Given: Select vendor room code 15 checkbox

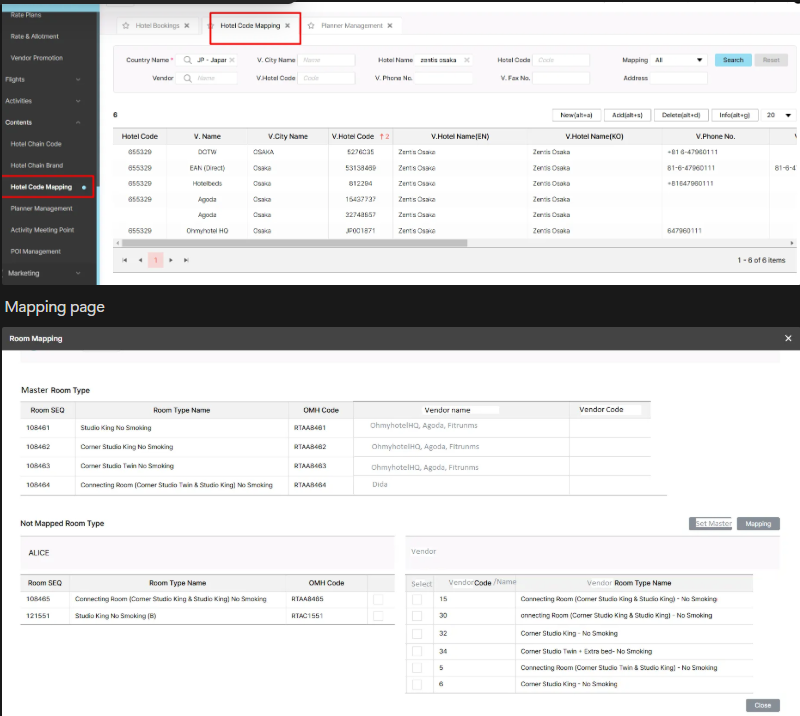Looking at the screenshot, I should point(417,598).
